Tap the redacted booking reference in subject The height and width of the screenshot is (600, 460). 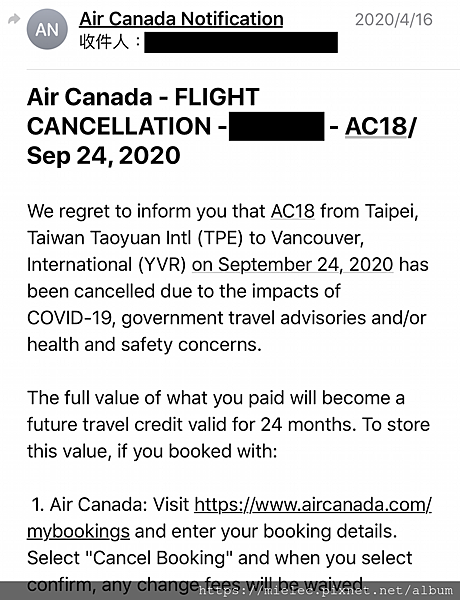[x=277, y=127]
